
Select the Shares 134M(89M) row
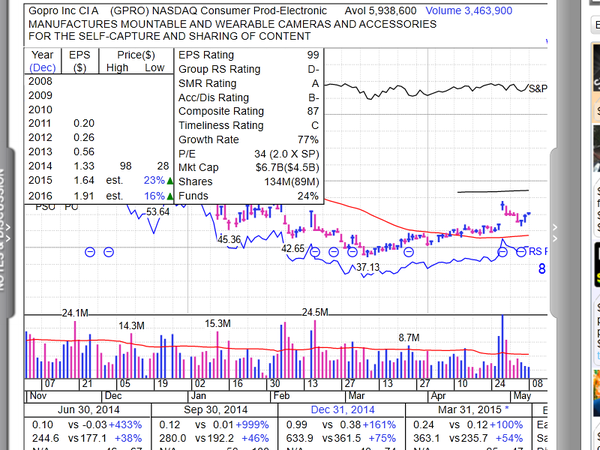click(249, 182)
